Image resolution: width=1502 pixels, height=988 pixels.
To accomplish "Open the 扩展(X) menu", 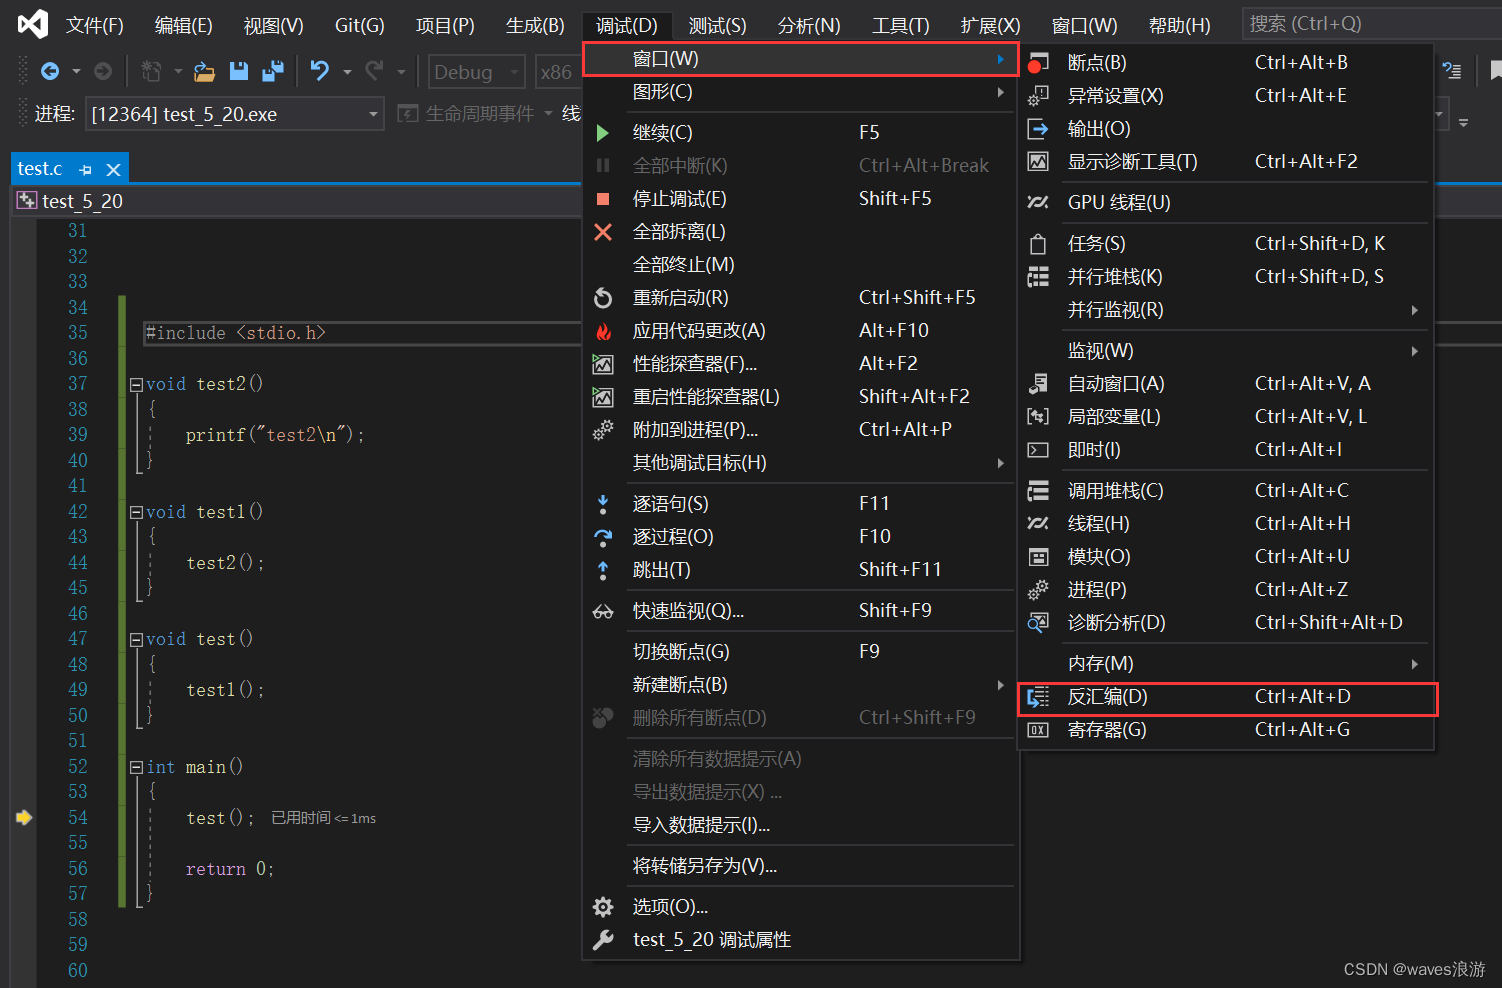I will coord(990,25).
